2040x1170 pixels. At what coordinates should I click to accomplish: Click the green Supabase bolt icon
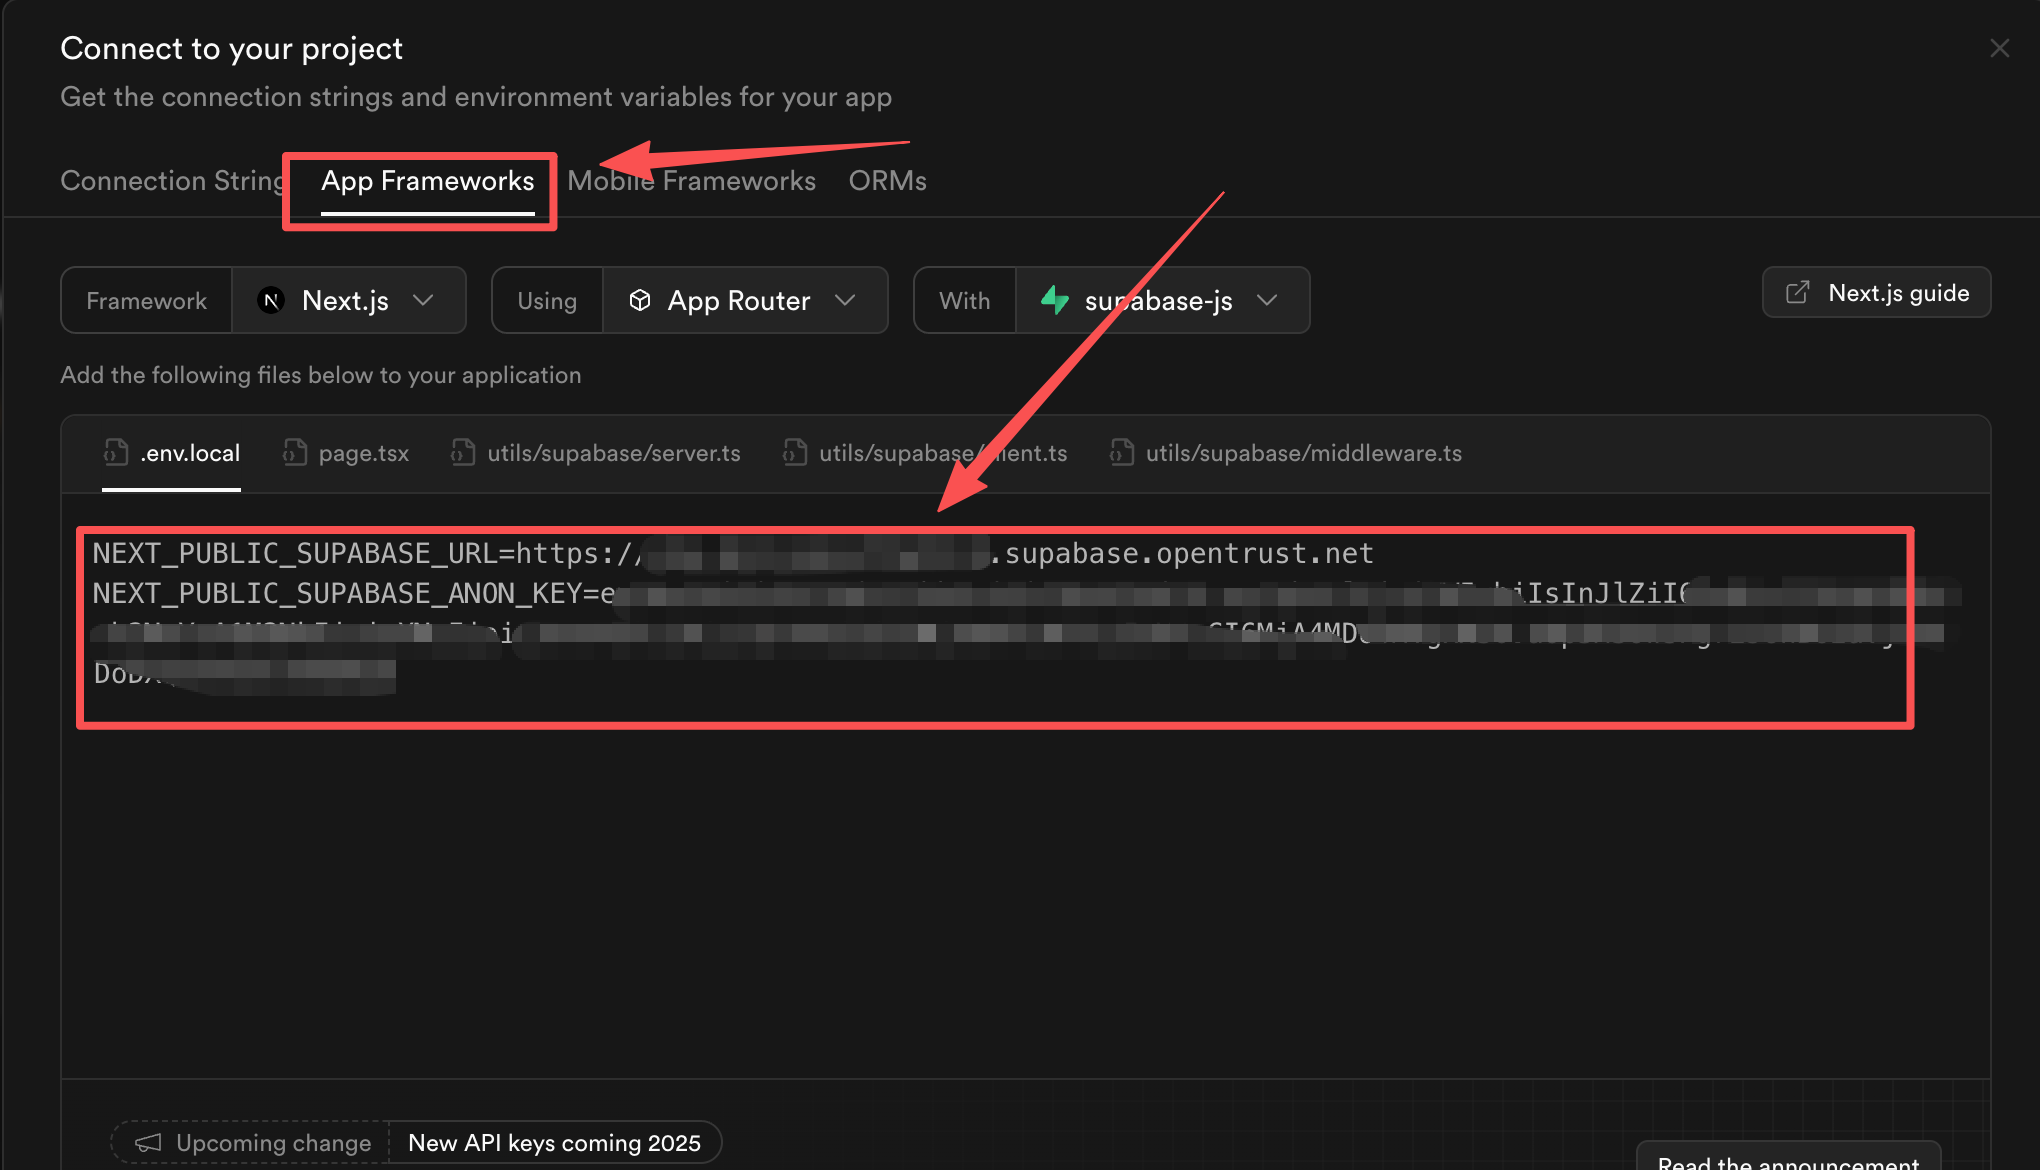click(x=1055, y=300)
